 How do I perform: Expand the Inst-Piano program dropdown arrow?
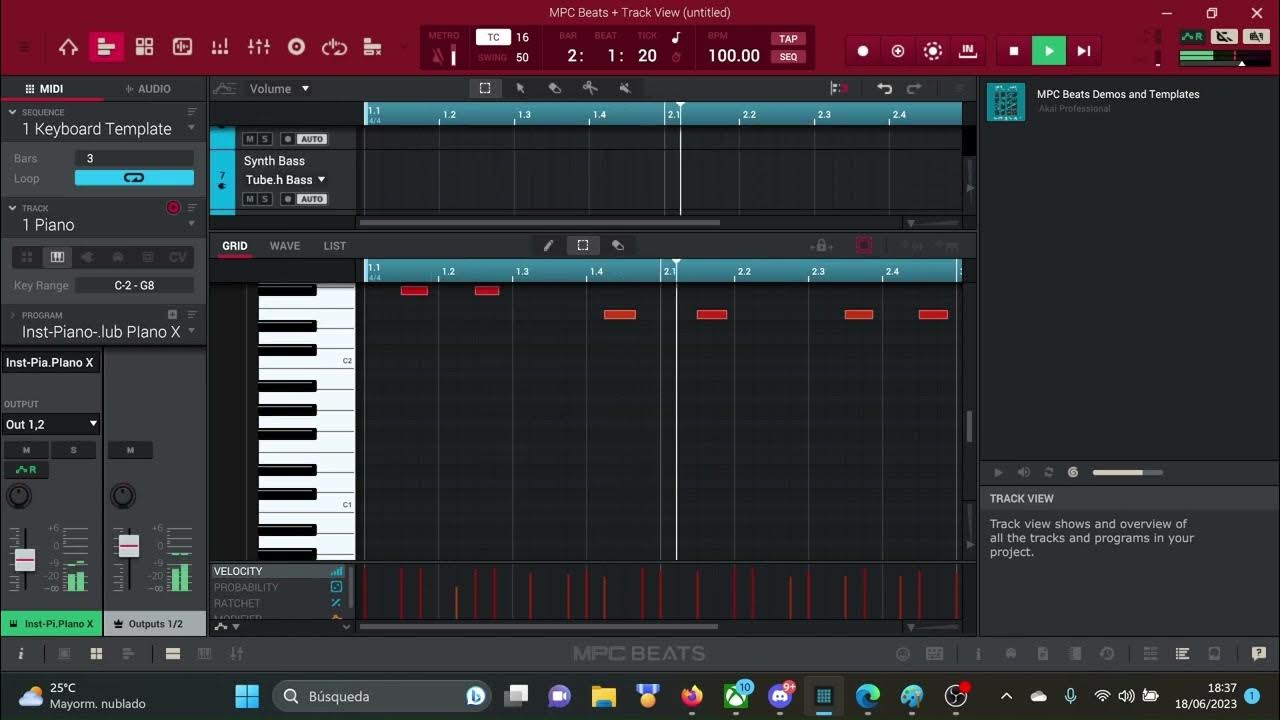(x=191, y=331)
